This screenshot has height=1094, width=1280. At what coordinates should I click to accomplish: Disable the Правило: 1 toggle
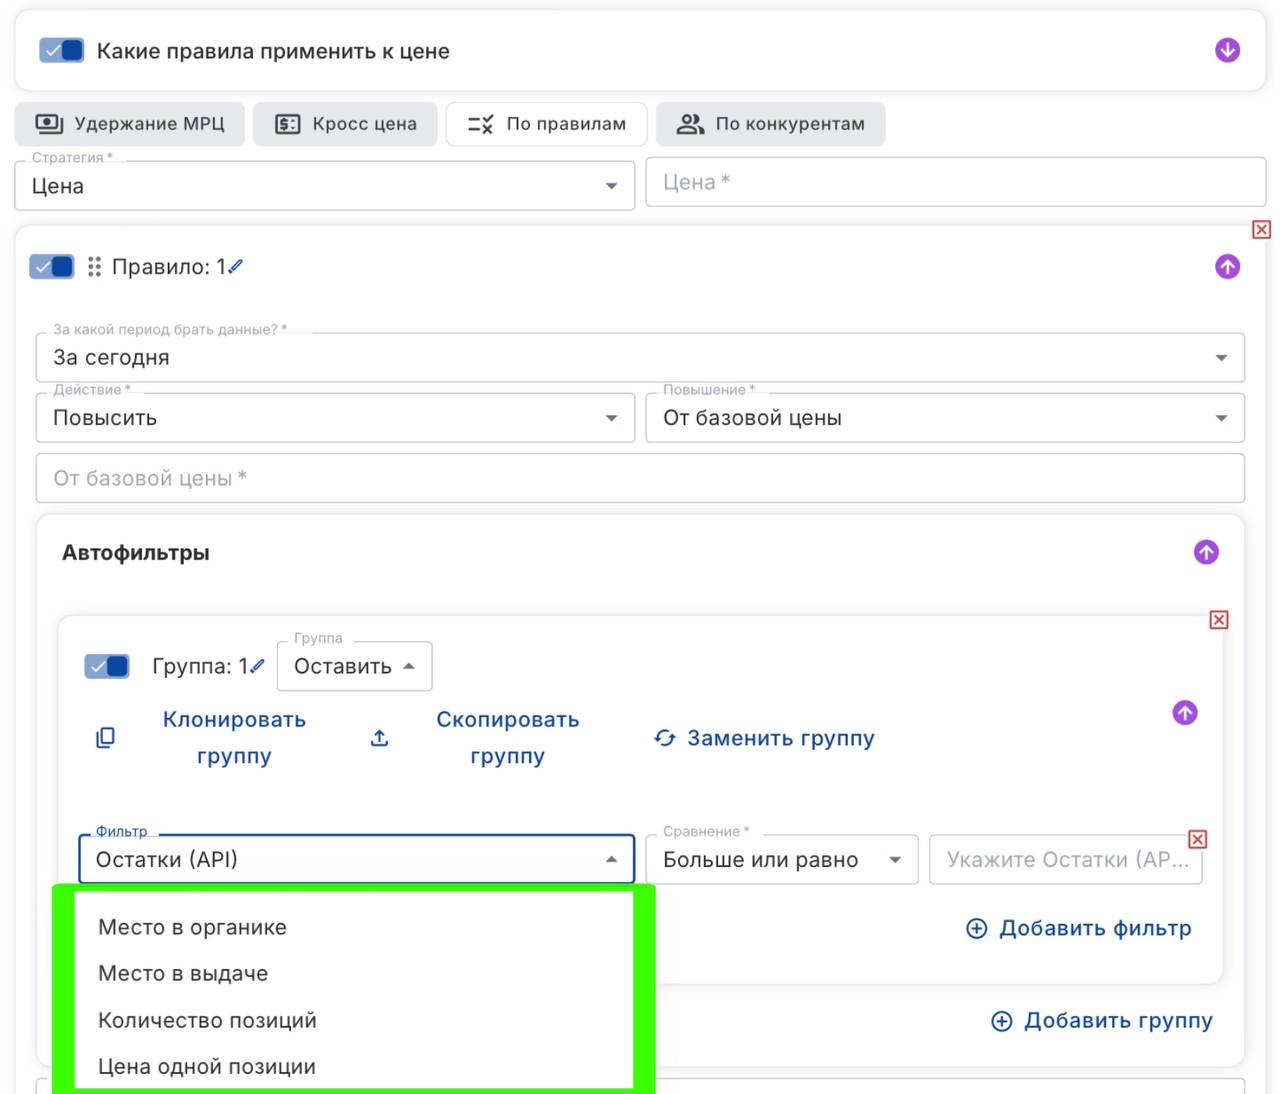pyautogui.click(x=52, y=267)
